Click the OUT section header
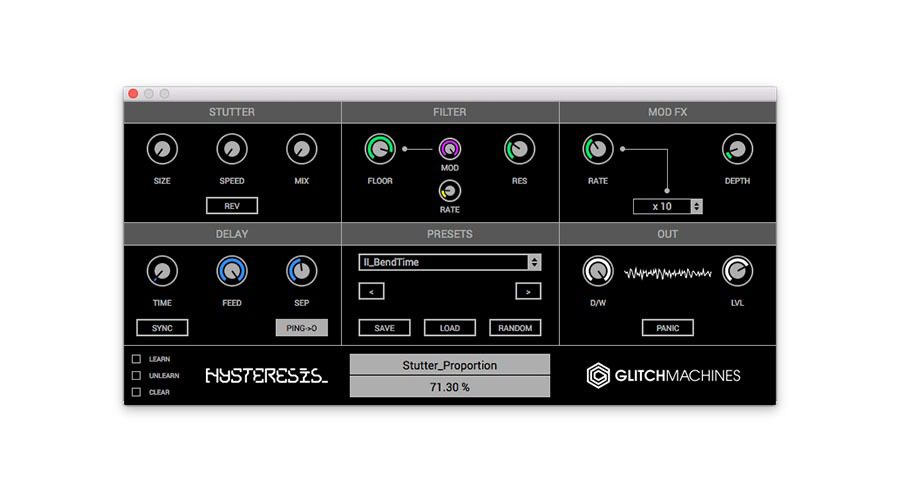The image size is (900, 500). tap(668, 234)
